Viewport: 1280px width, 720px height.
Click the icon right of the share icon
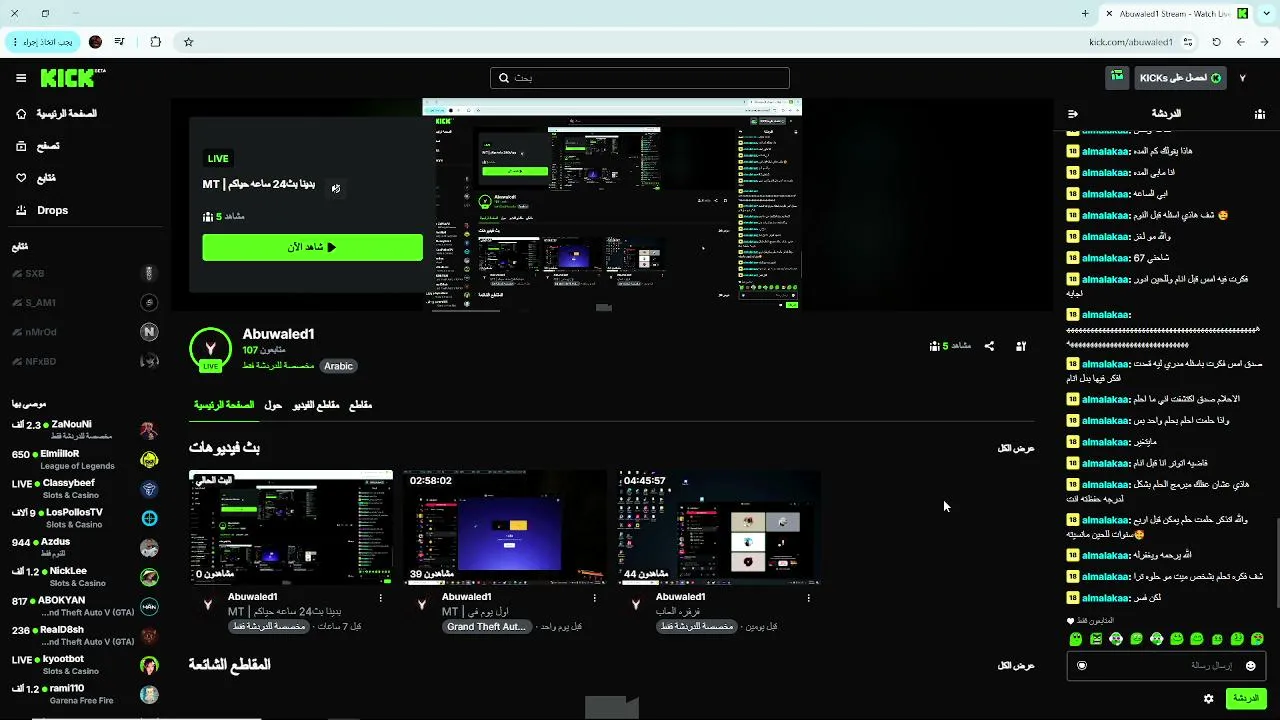click(x=1021, y=346)
